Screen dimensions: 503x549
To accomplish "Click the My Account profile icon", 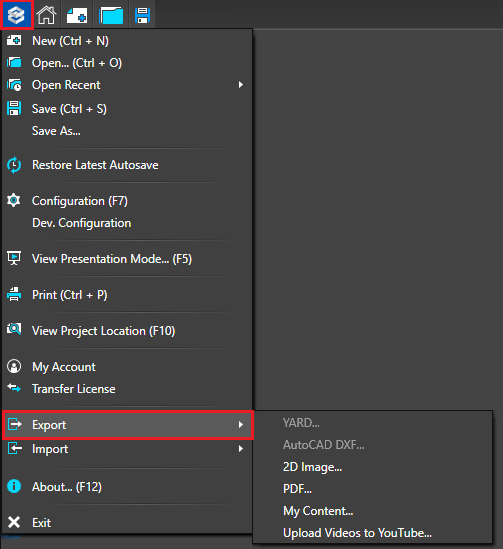I will [x=14, y=366].
